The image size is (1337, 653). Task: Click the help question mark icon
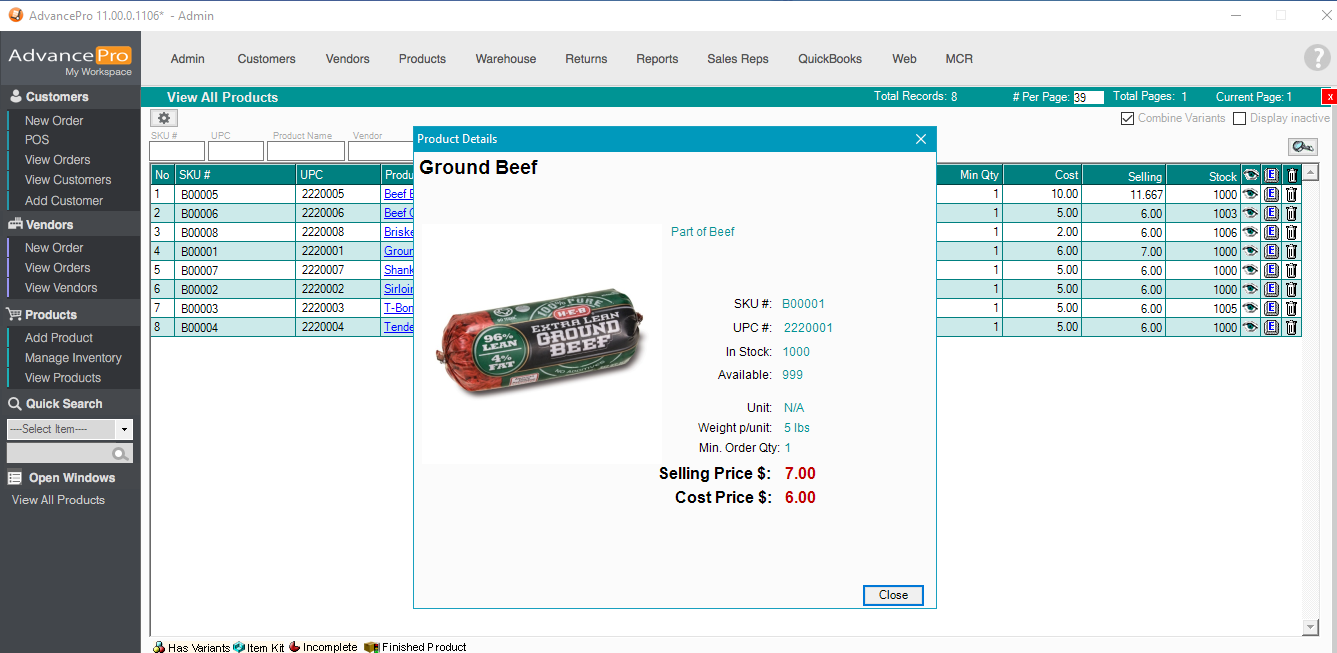[x=1316, y=58]
